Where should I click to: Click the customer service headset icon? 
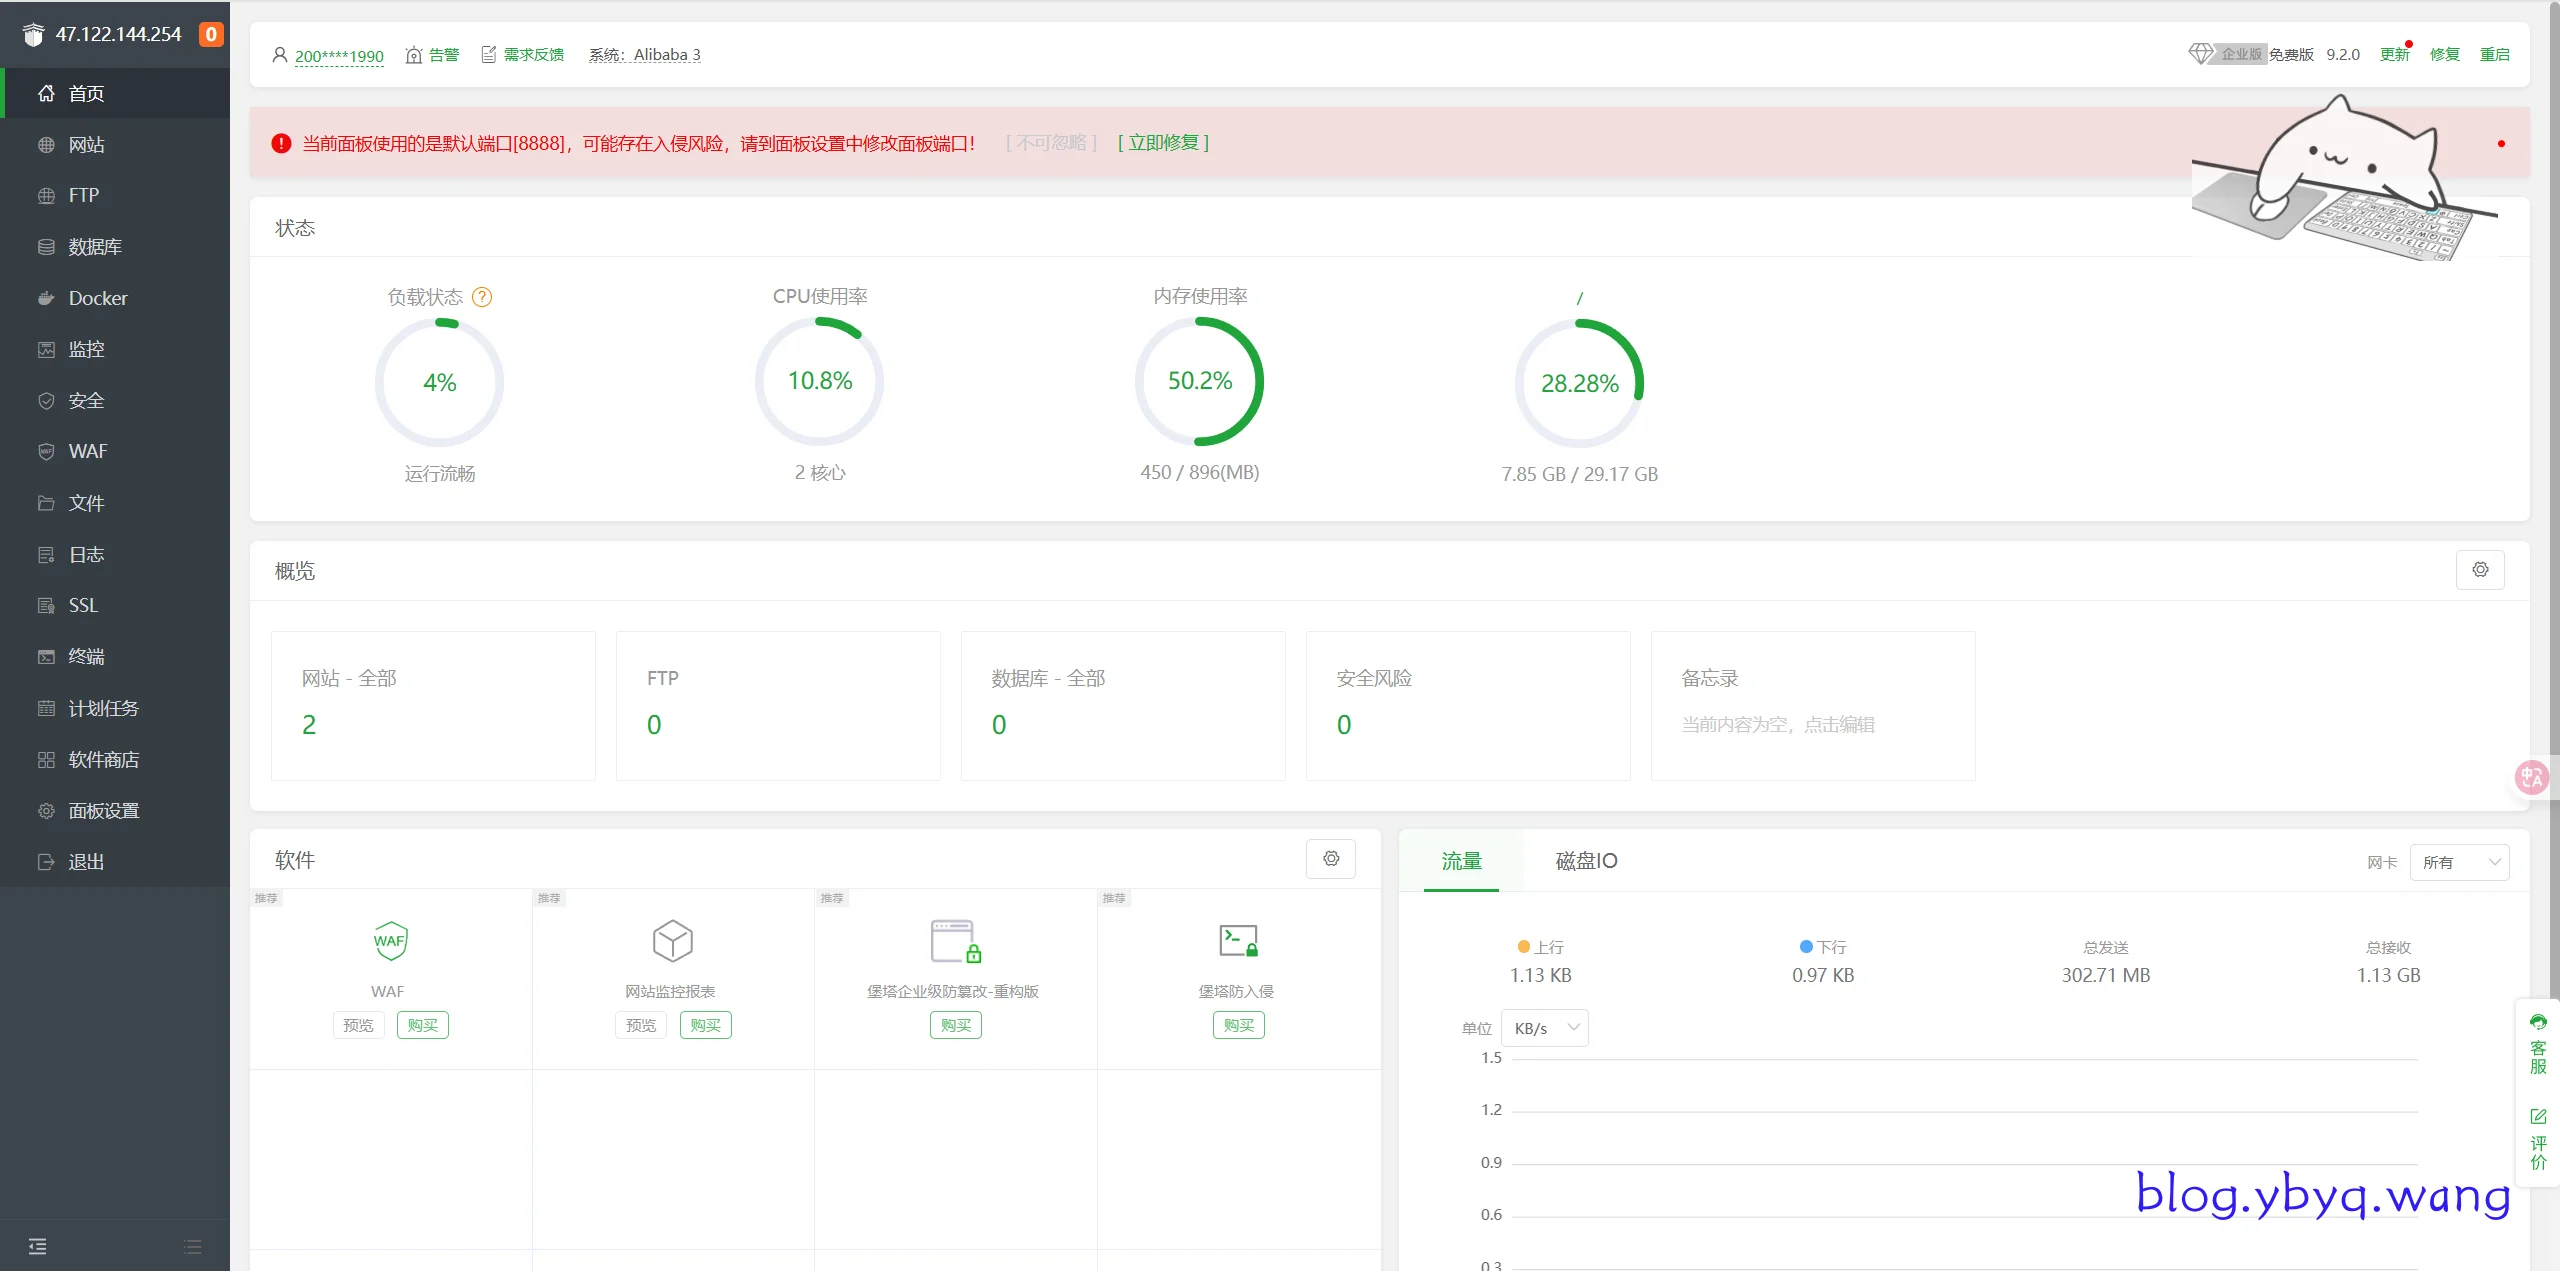tap(2538, 1022)
